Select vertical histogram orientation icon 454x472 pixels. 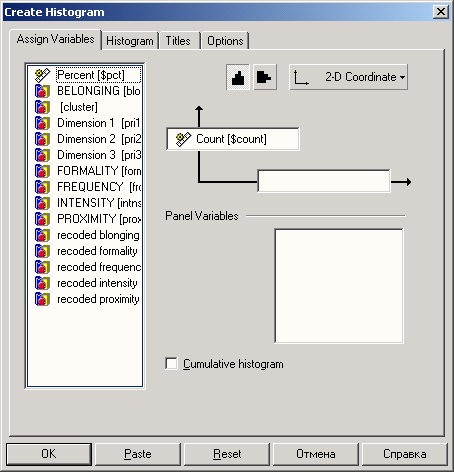[238, 77]
